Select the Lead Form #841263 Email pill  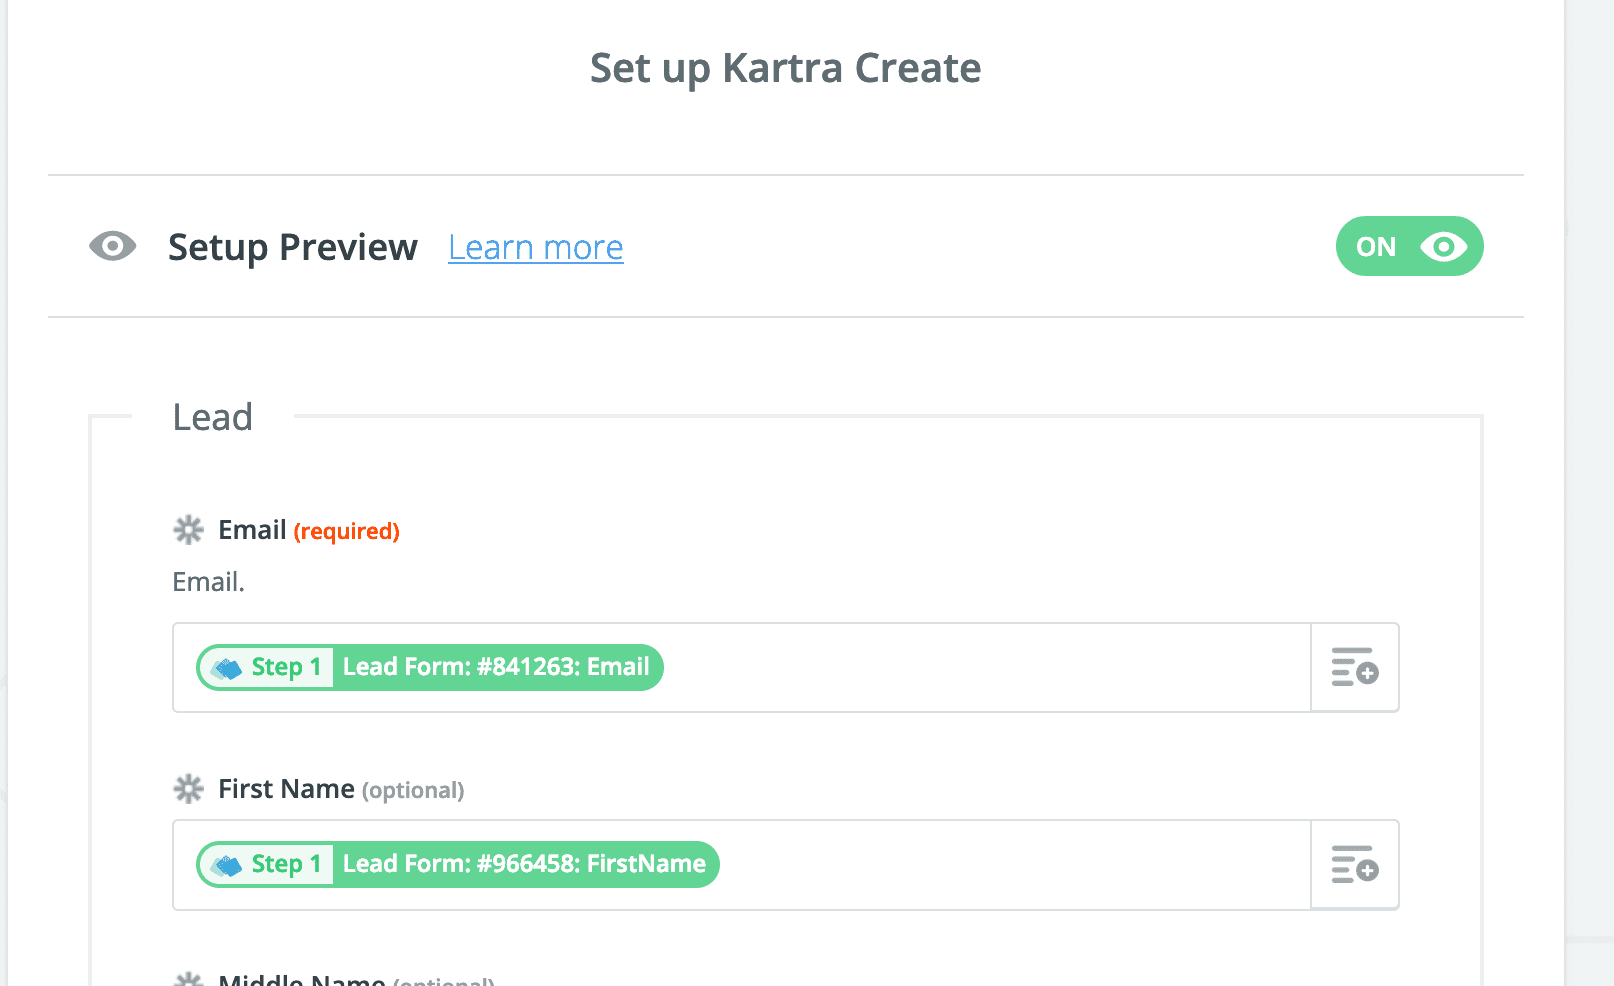point(430,667)
